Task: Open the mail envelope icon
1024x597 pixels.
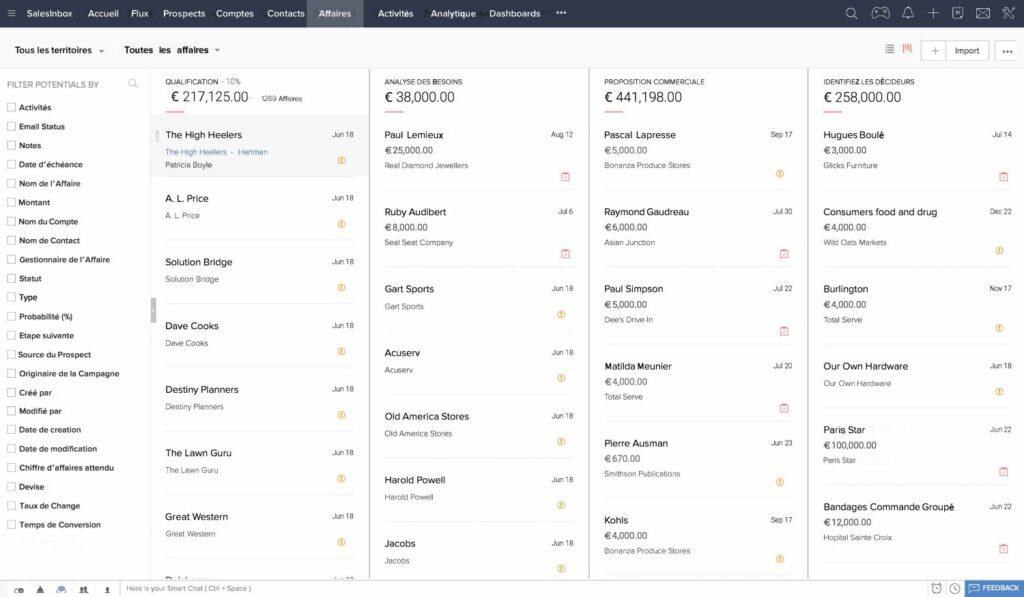Action: point(983,13)
